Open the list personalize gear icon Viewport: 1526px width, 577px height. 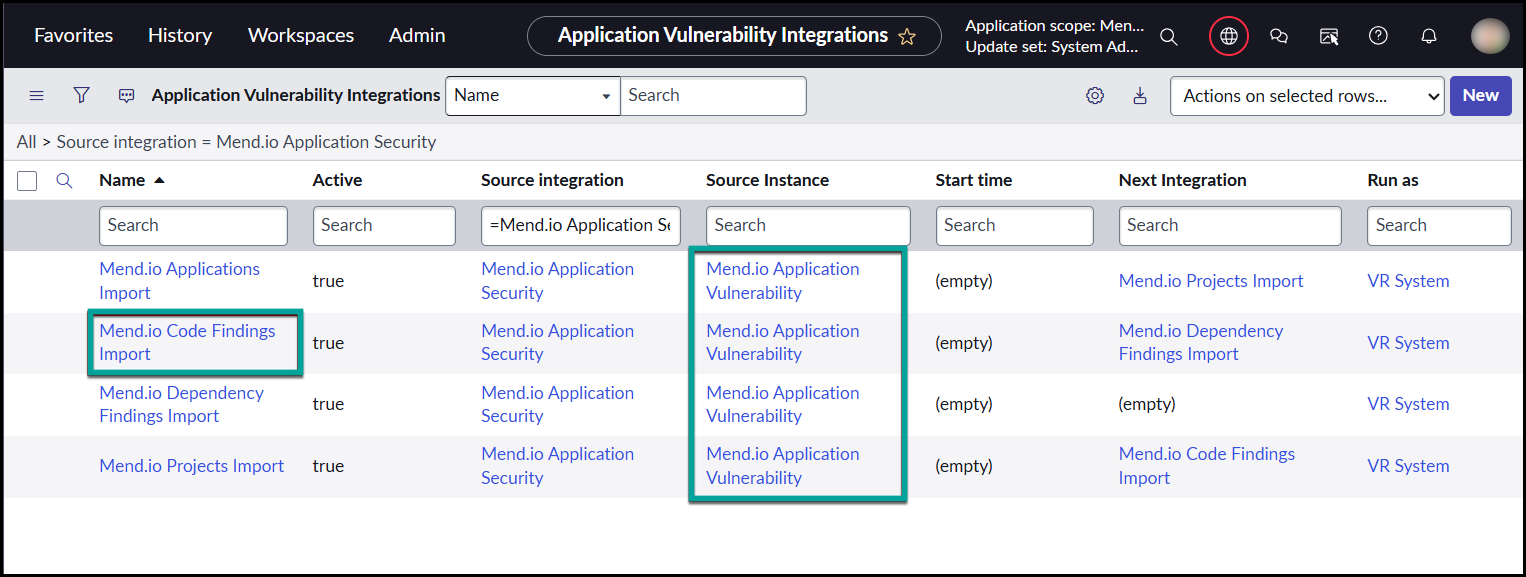1095,96
